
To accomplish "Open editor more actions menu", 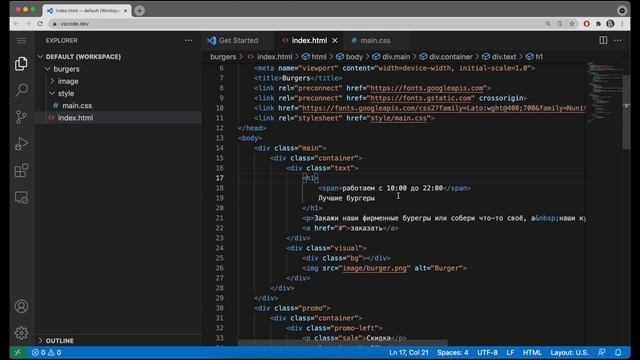I will pyautogui.click(x=618, y=40).
